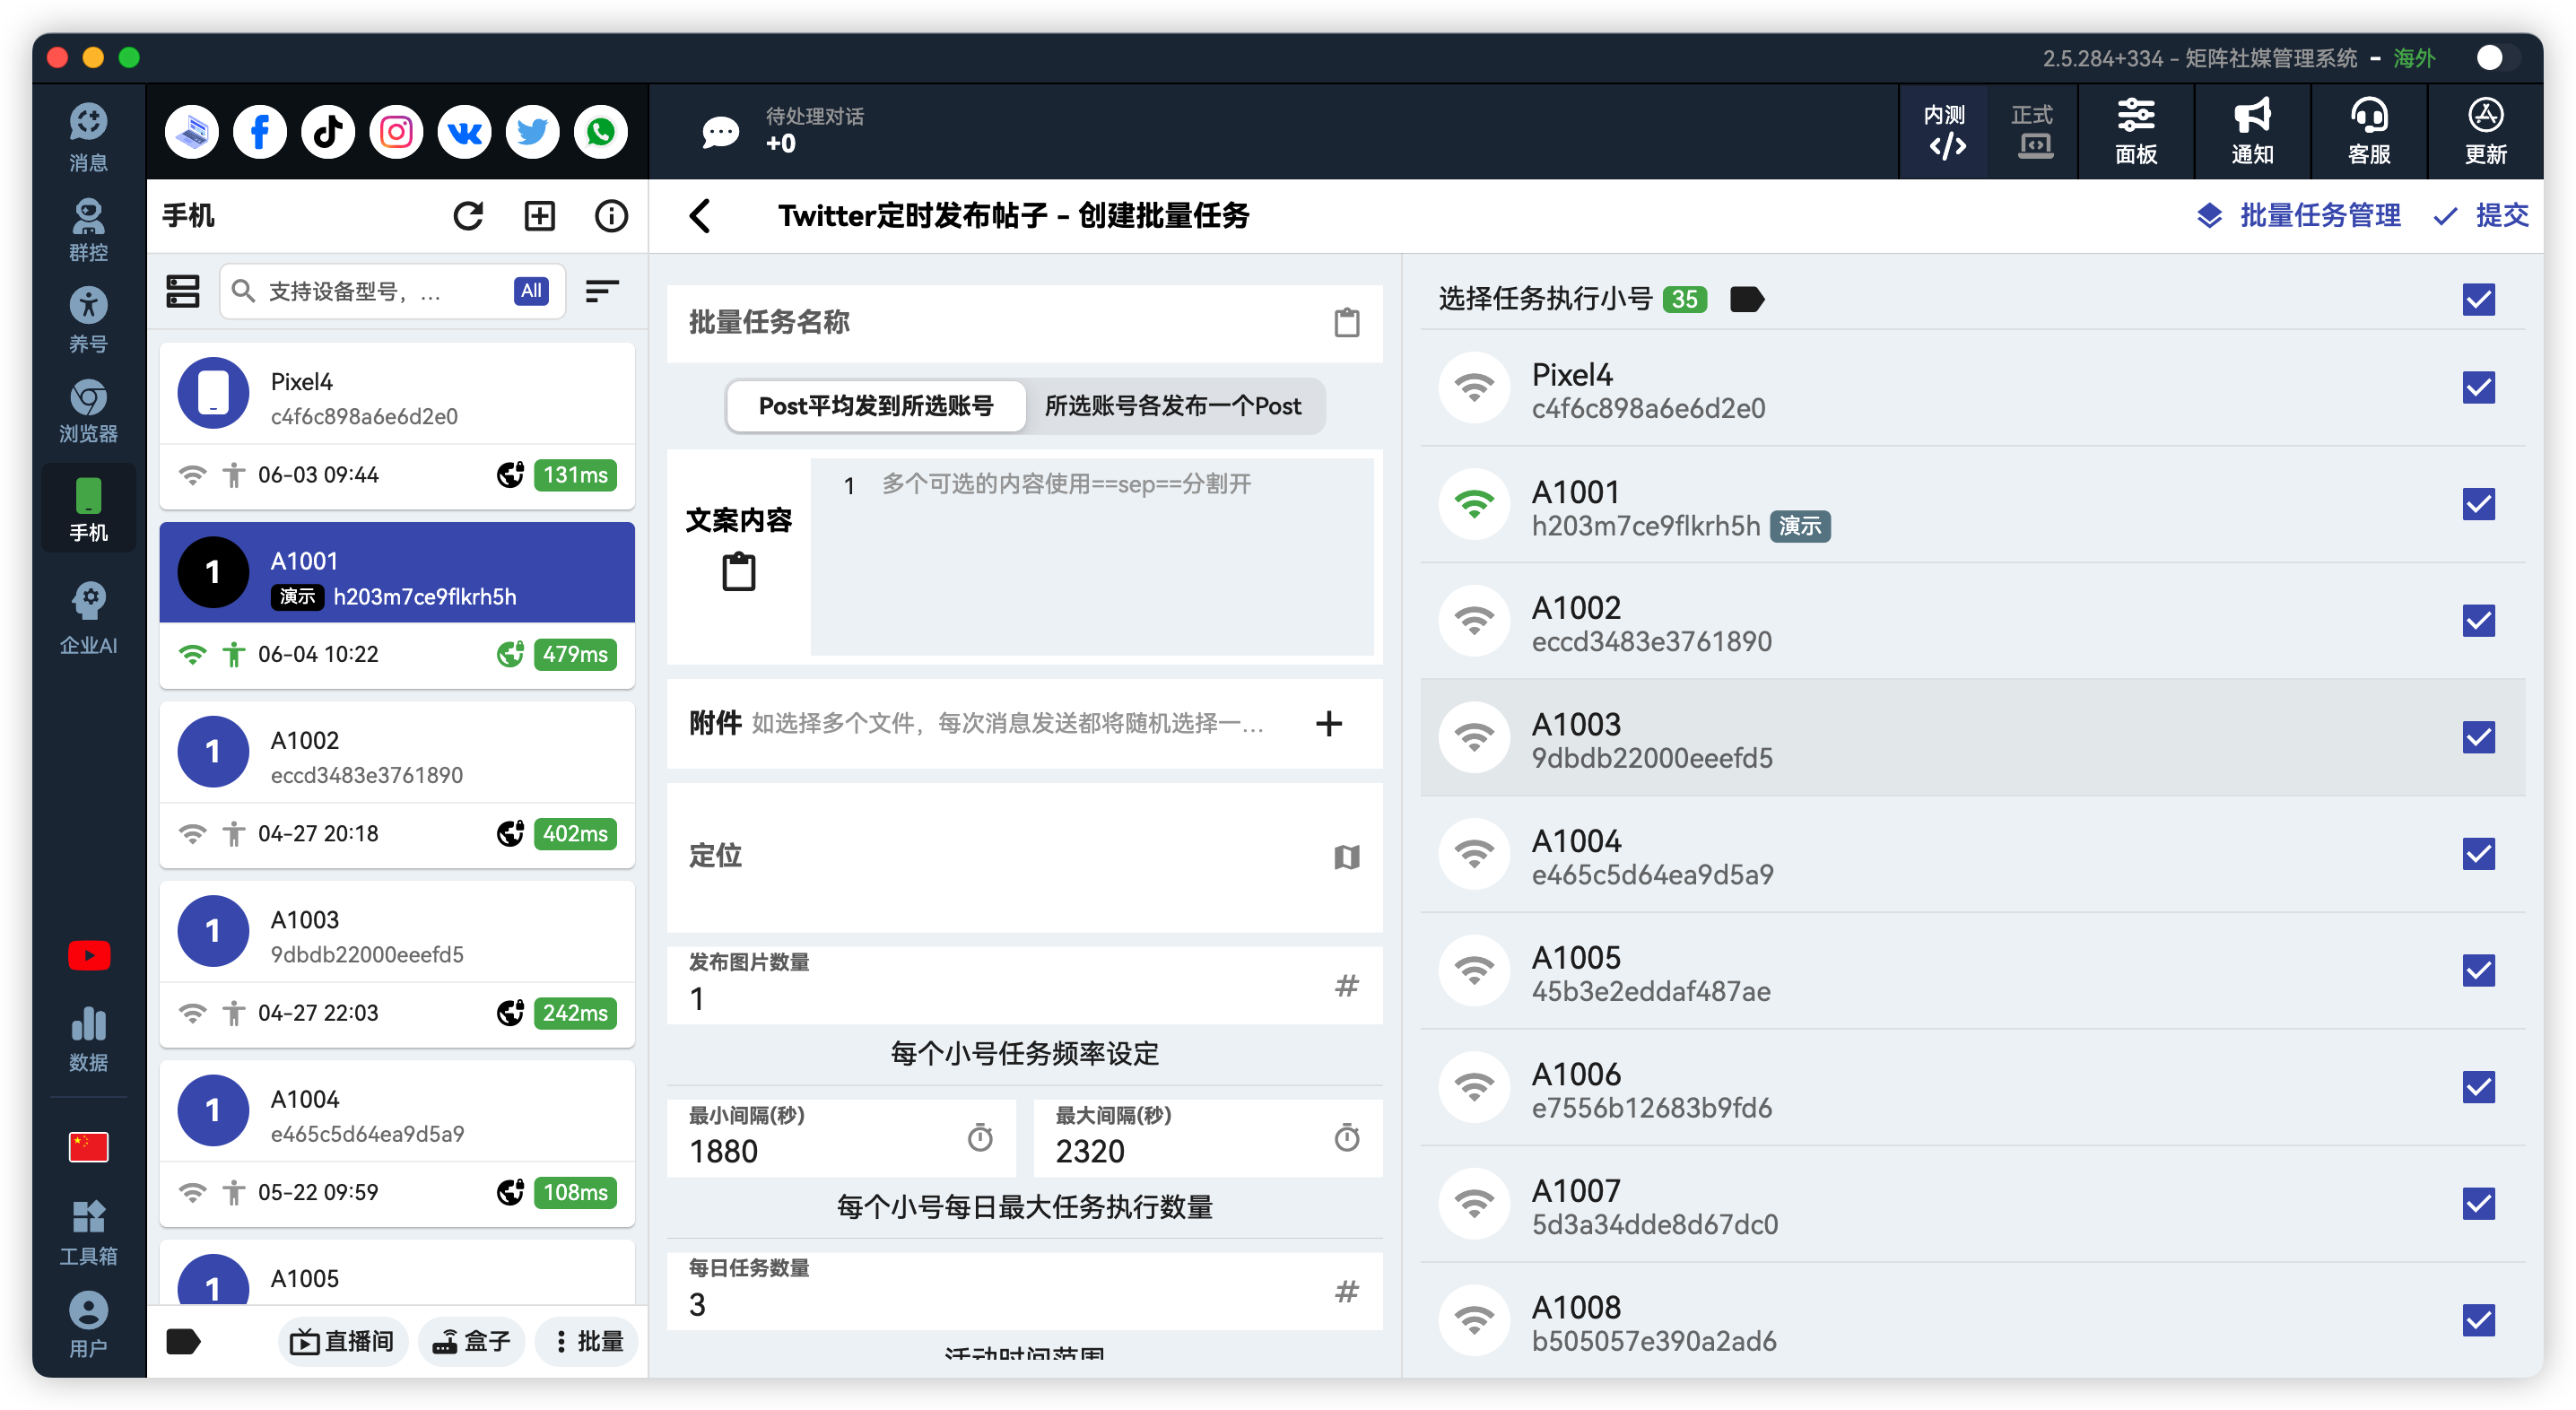Click the add device plus icon

(540, 216)
